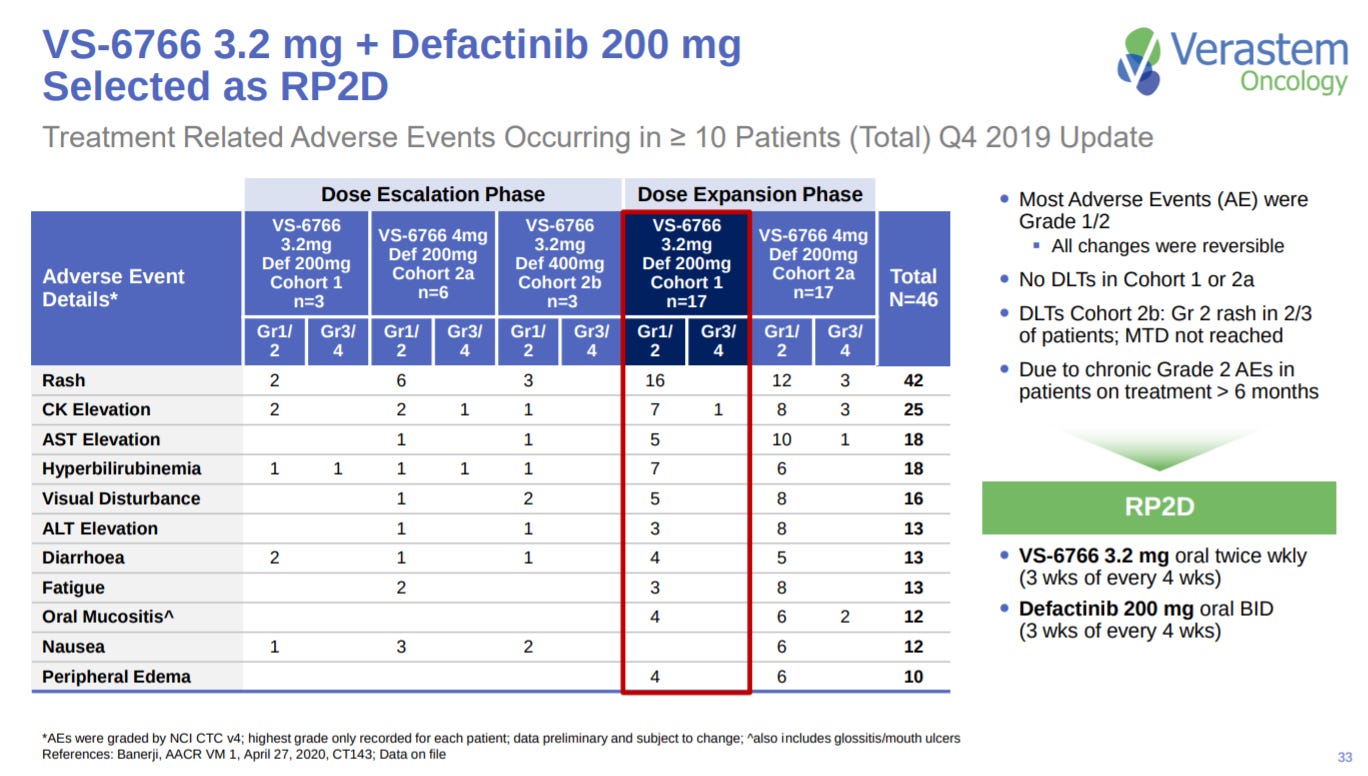This screenshot has width=1368, height=776.
Task: Click the Oral Mucositis Gr3/4 value 2
Action: click(x=845, y=617)
